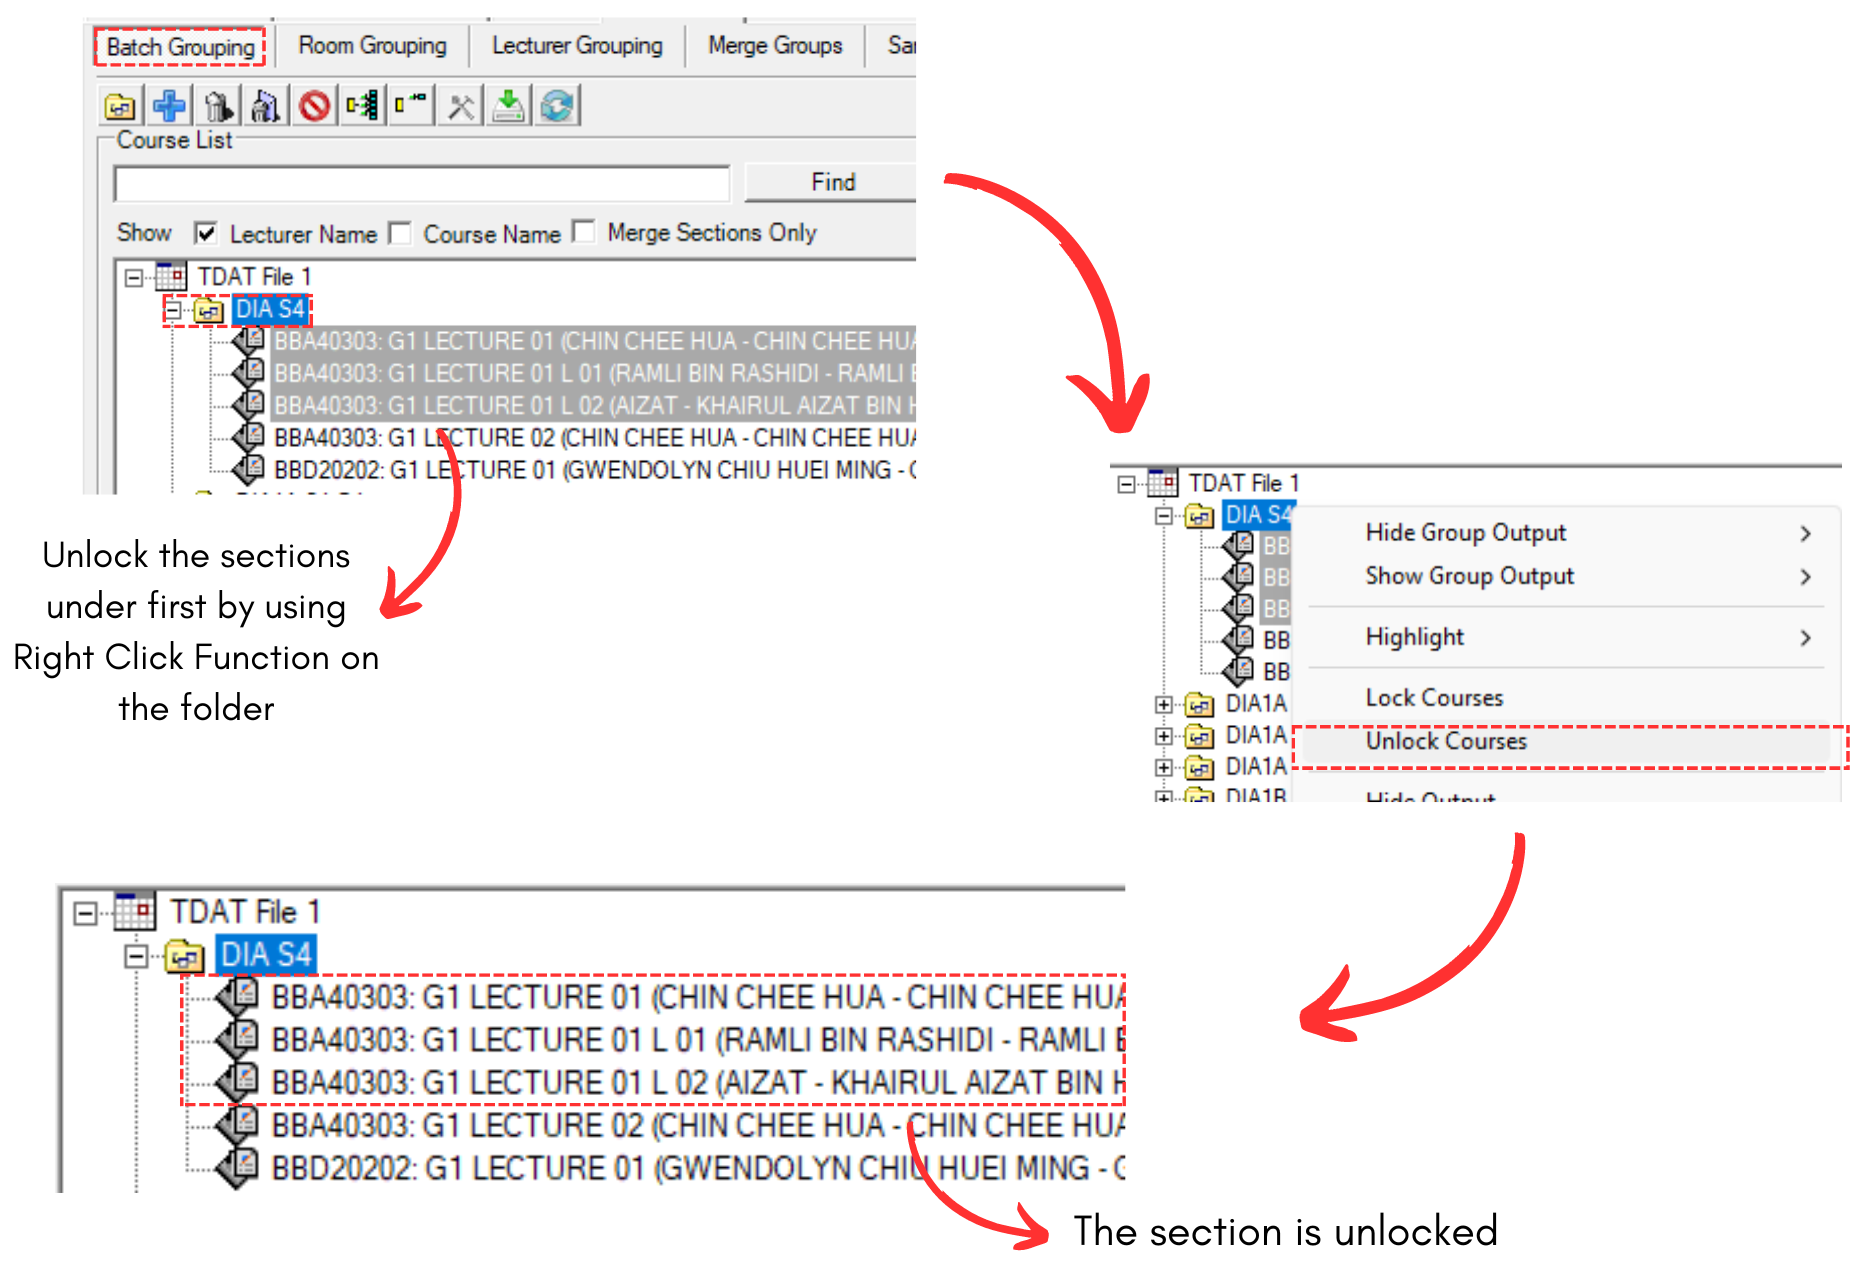This screenshot has width=1856, height=1263.
Task: Click the red prohibit circle icon
Action: (x=315, y=105)
